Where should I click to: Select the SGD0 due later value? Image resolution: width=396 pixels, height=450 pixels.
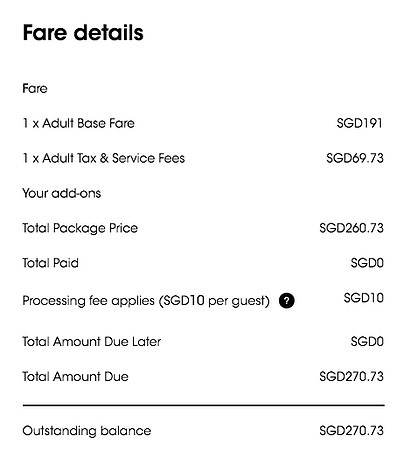[367, 342]
